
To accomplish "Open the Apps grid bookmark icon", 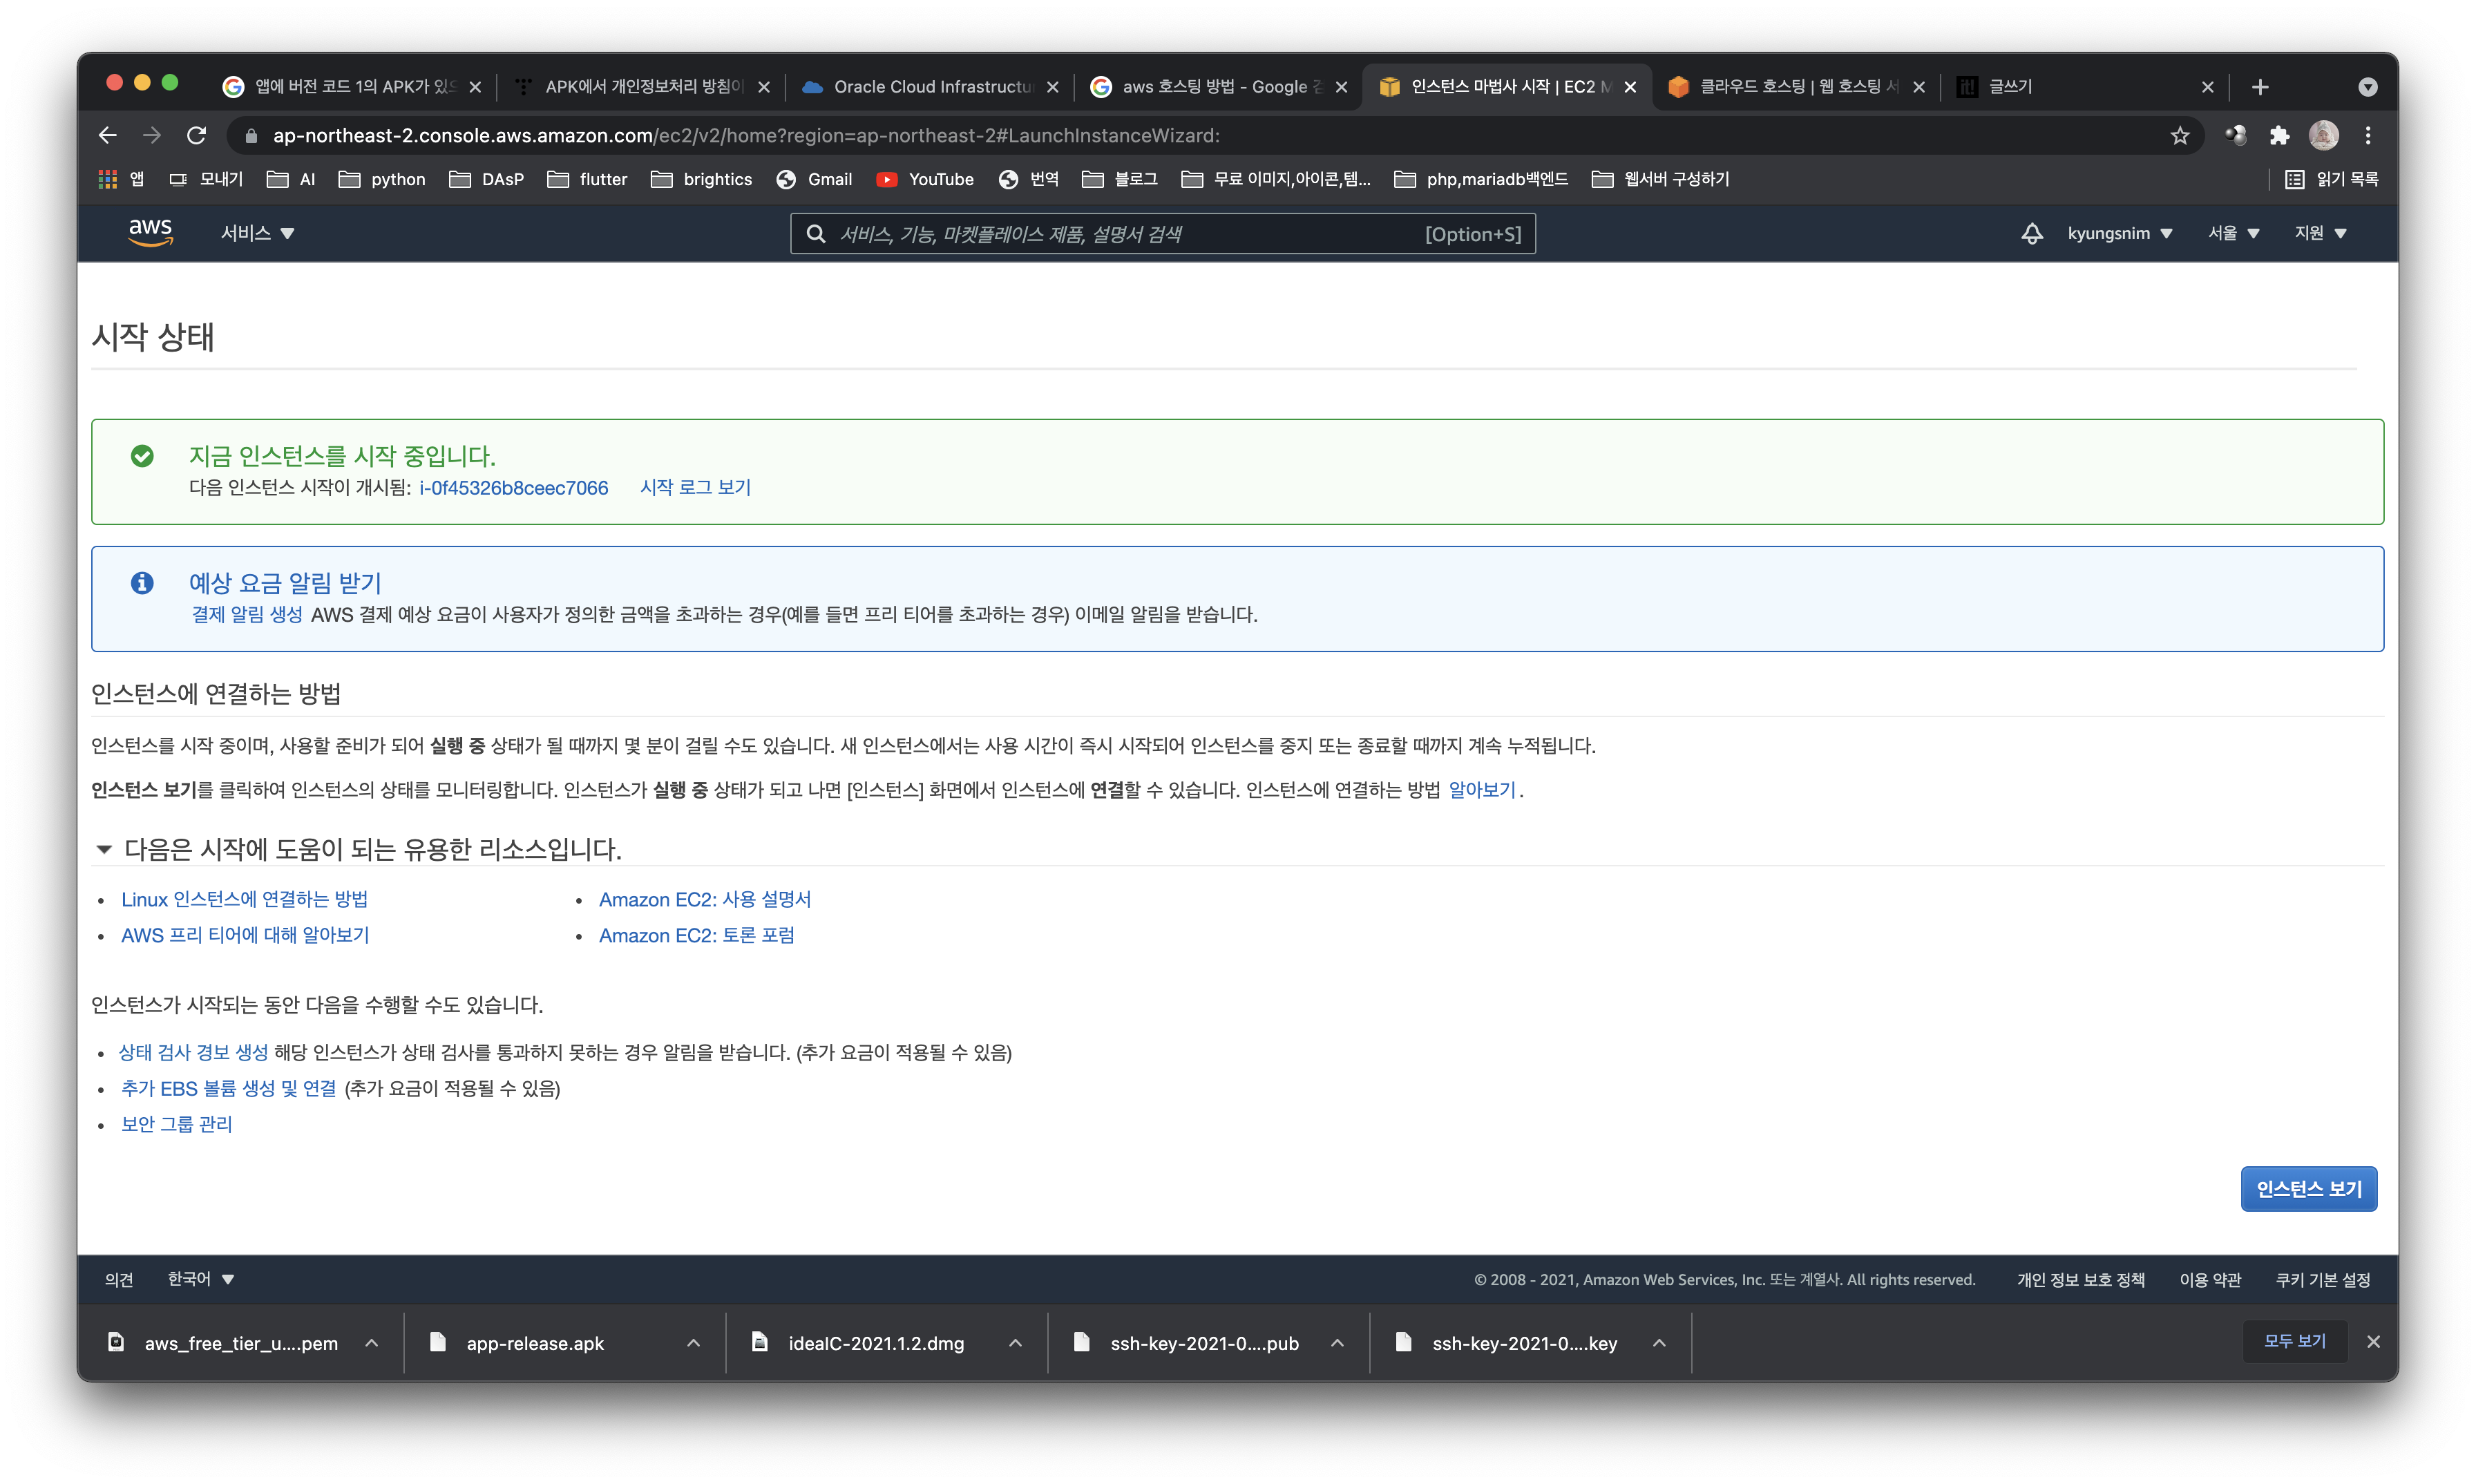I will click(x=108, y=179).
